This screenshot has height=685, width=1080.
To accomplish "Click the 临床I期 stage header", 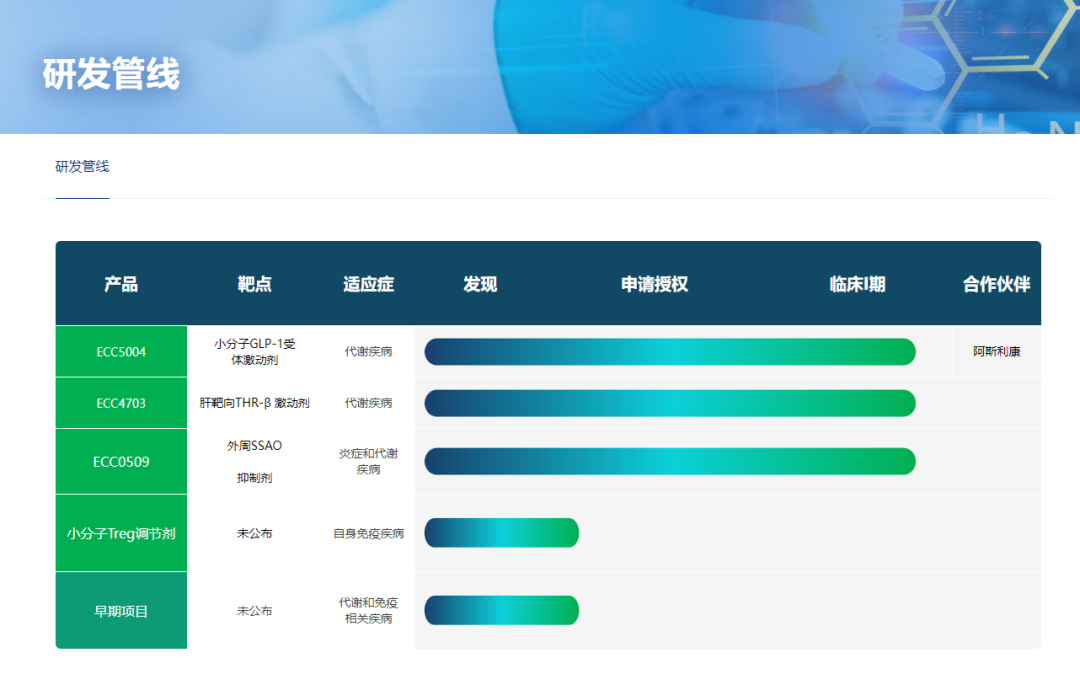I will (857, 284).
